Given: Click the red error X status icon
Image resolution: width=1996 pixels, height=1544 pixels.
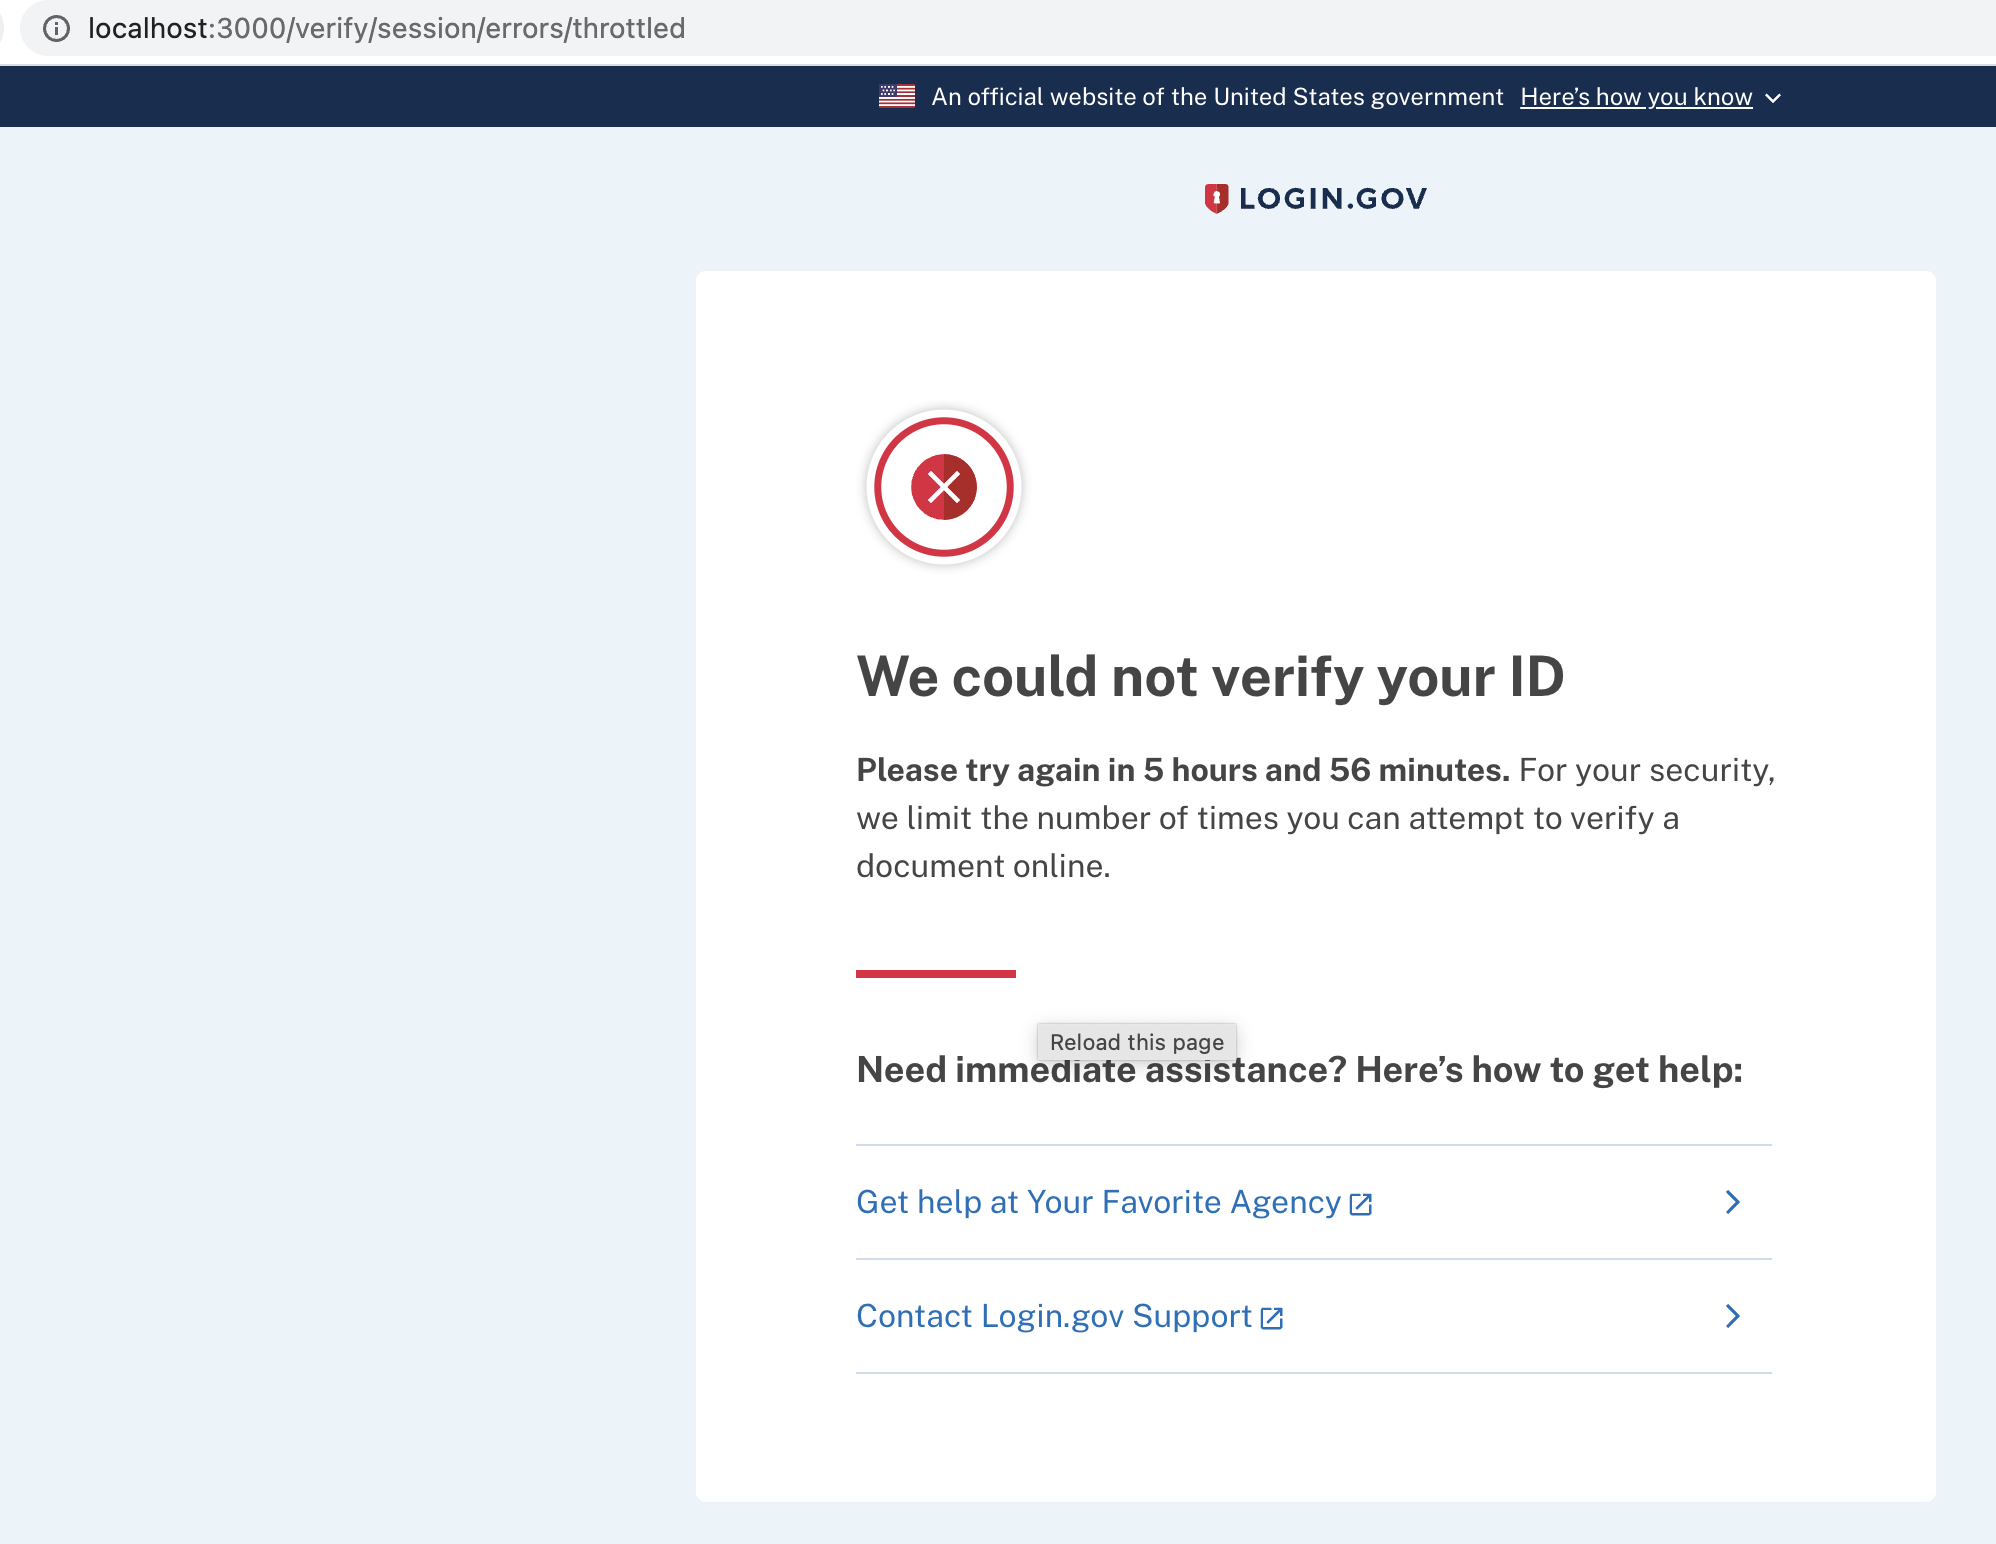Looking at the screenshot, I should (943, 487).
